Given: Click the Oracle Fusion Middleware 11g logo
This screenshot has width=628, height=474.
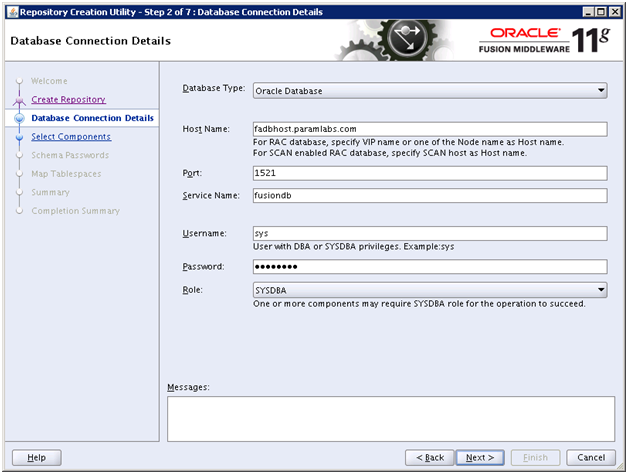Looking at the screenshot, I should click(544, 40).
